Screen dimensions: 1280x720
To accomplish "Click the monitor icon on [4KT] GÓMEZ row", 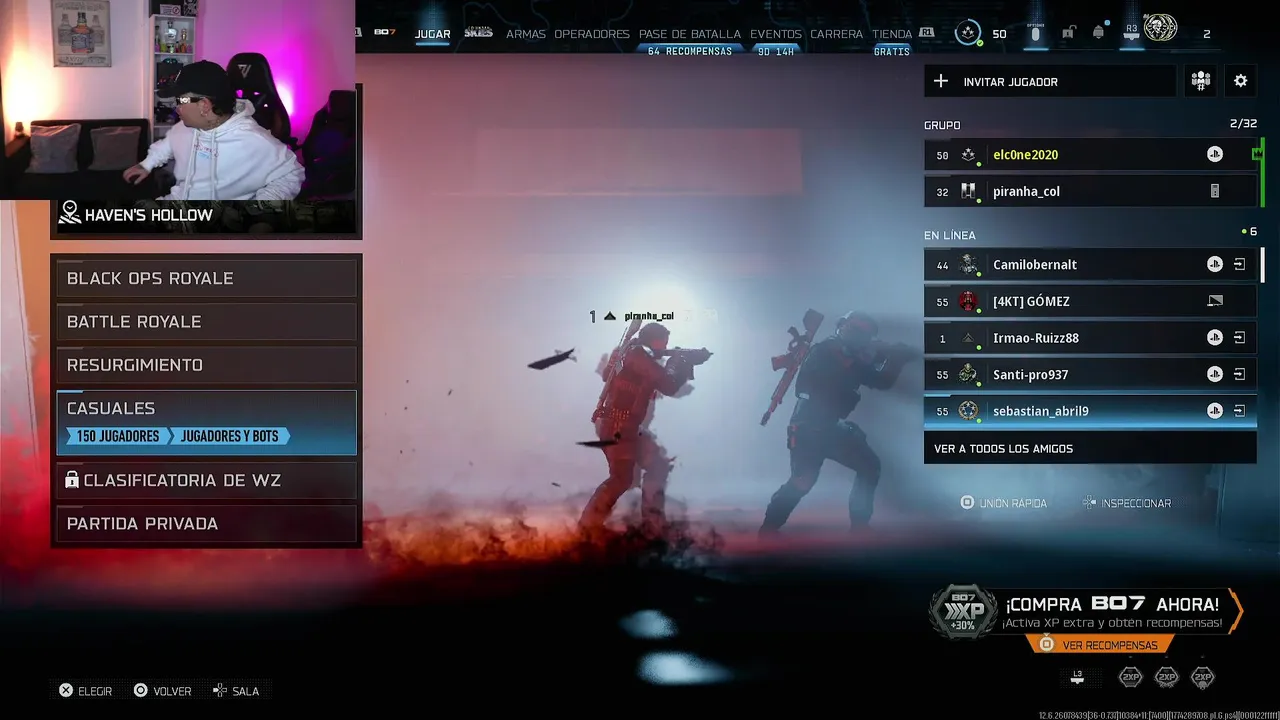I will [1215, 301].
